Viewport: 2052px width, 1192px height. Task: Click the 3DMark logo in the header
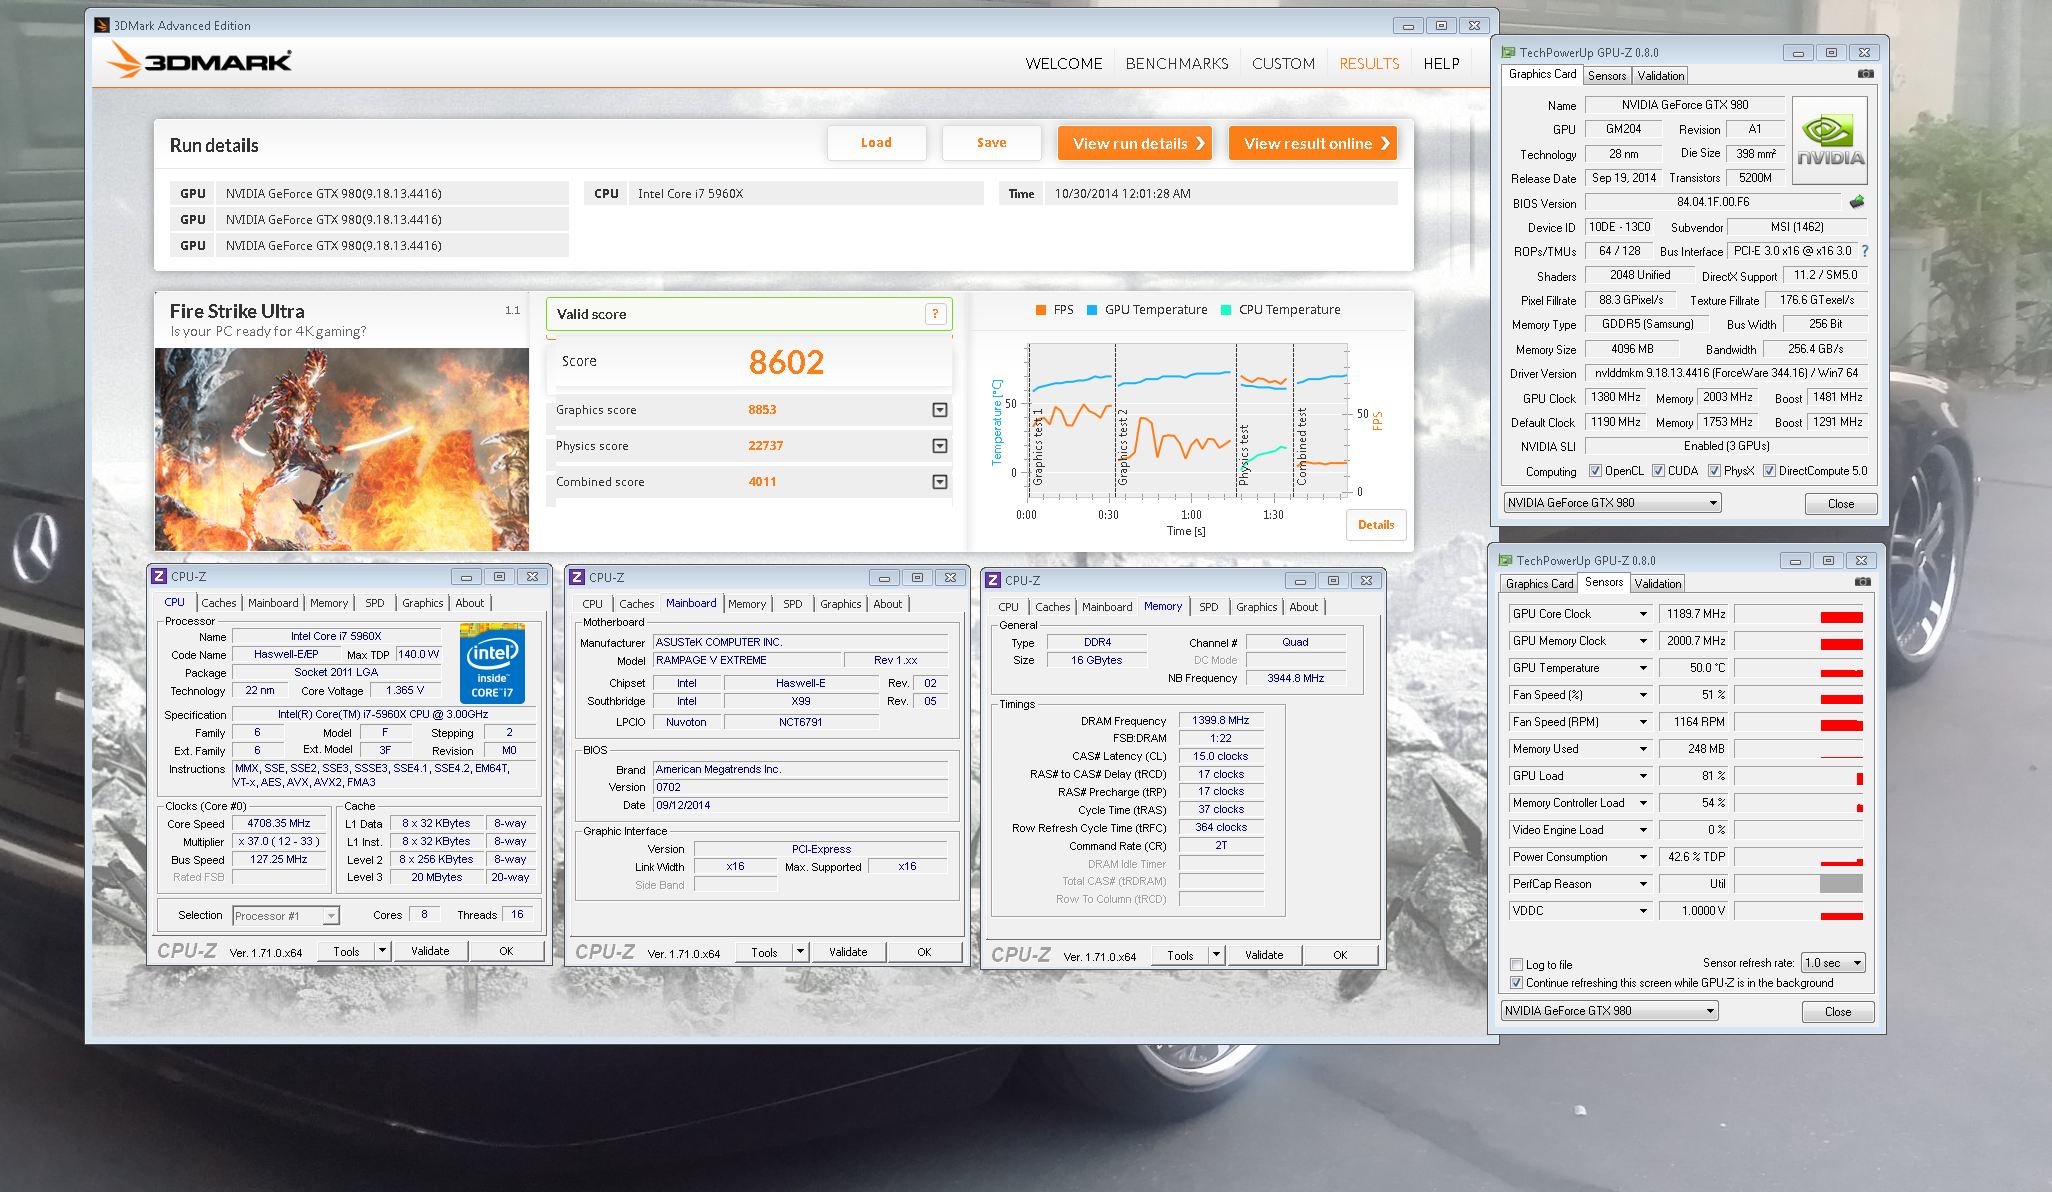(199, 61)
